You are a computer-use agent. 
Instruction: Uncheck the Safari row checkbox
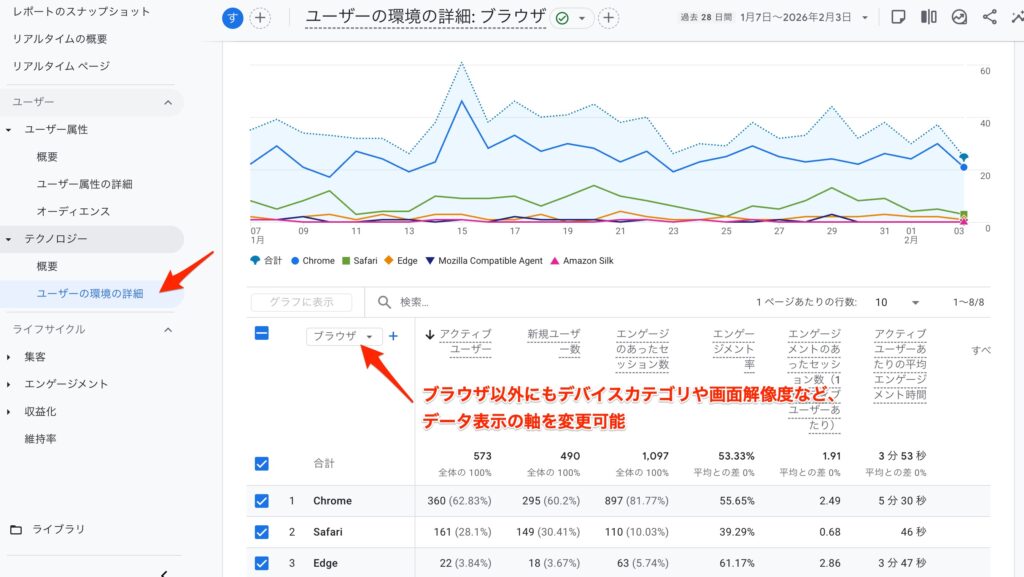[x=262, y=532]
